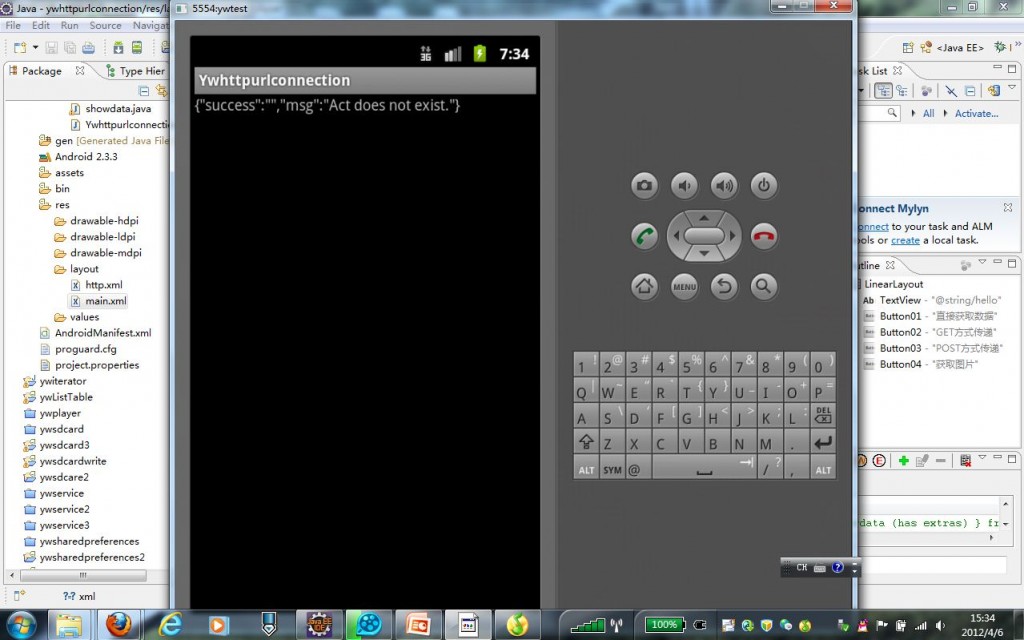Select the assets folder
1024x640 pixels.
coord(61,172)
